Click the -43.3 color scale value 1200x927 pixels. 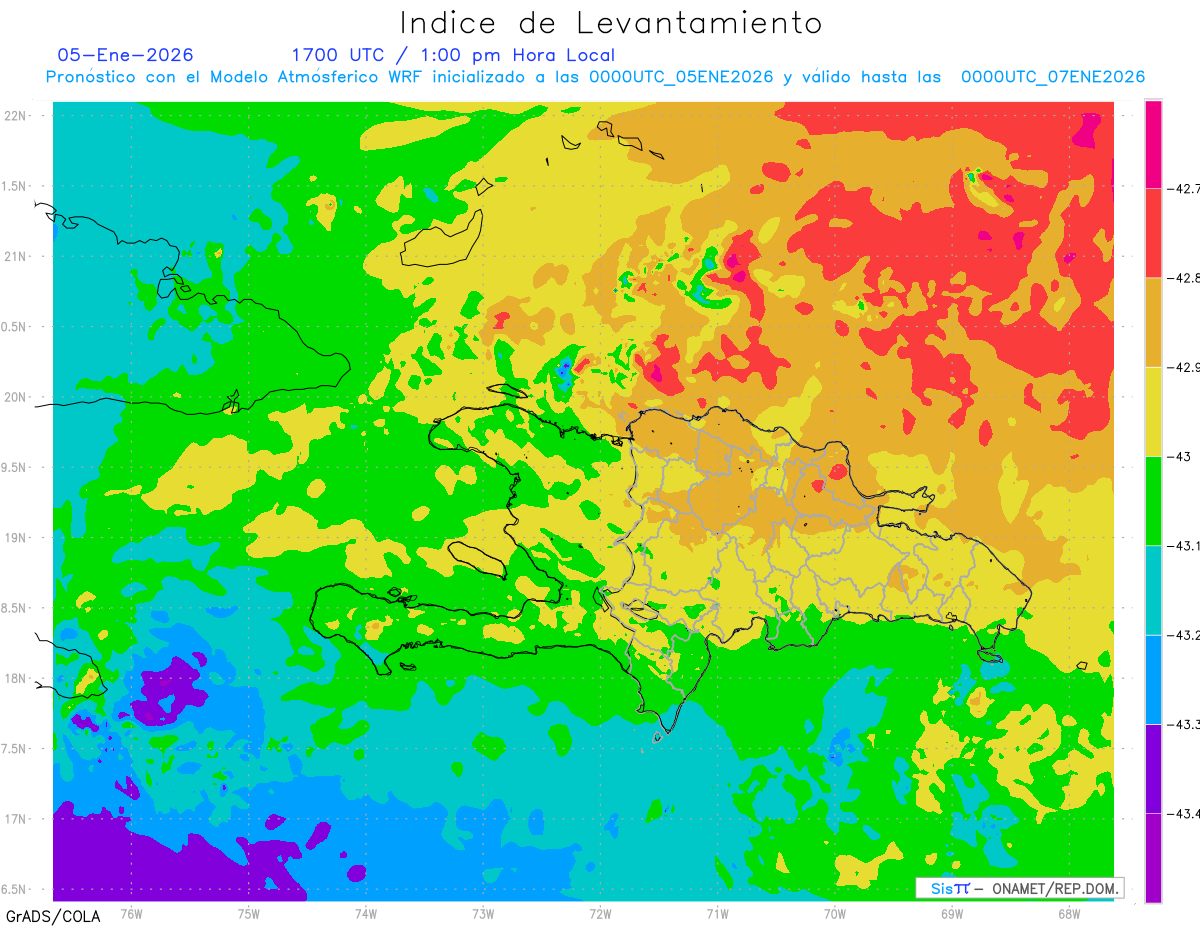1186,724
